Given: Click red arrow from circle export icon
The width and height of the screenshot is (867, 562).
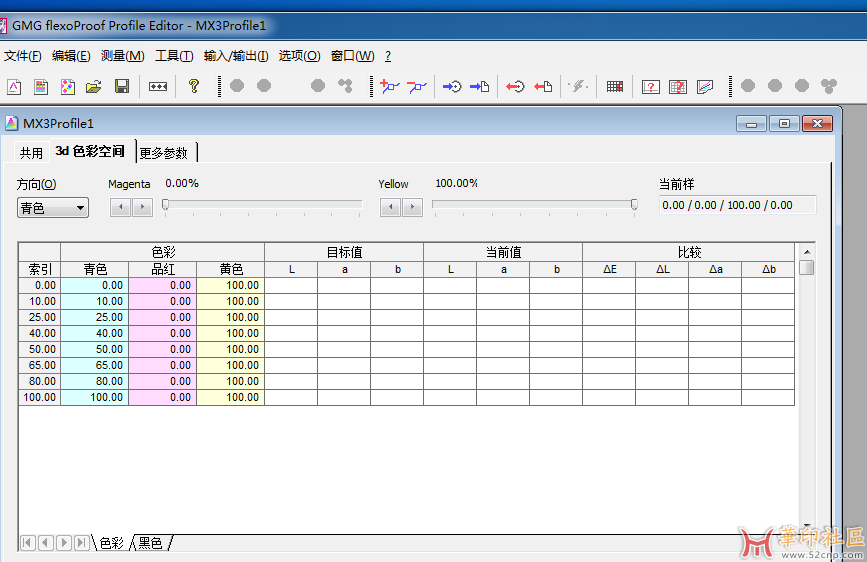Looking at the screenshot, I should click(x=515, y=86).
